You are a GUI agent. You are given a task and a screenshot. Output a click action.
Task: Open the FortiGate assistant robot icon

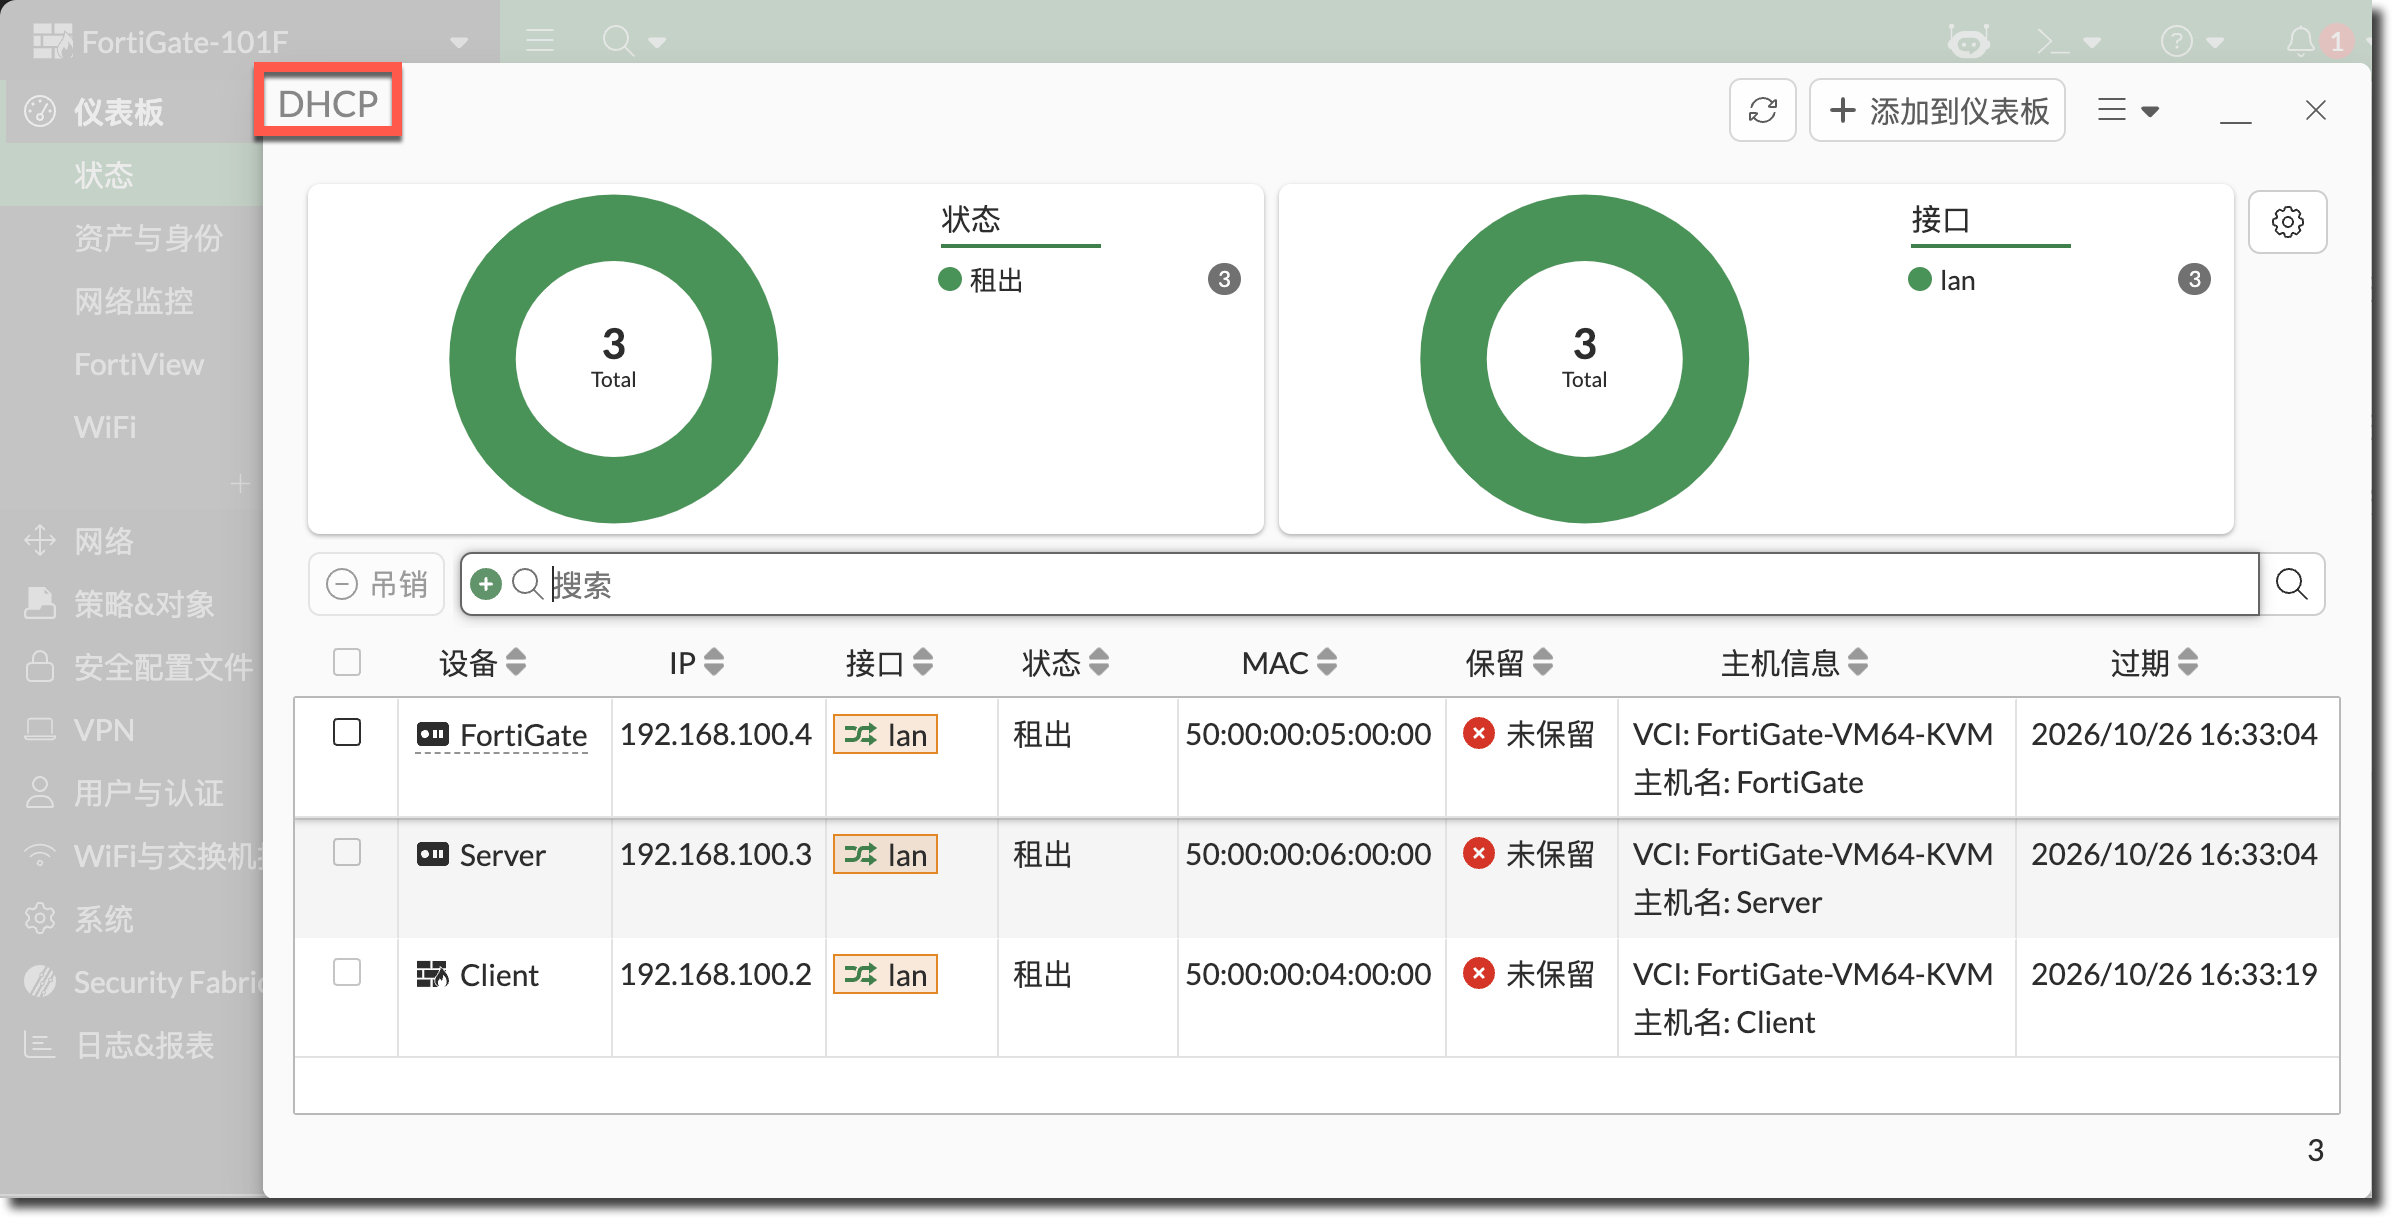[x=1968, y=42]
